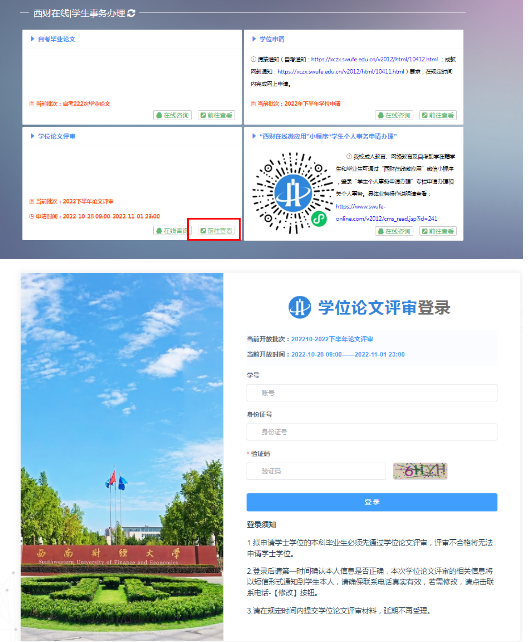Click the 学号 account input field
Image resolution: width=531 pixels, height=642 pixels.
click(372, 393)
